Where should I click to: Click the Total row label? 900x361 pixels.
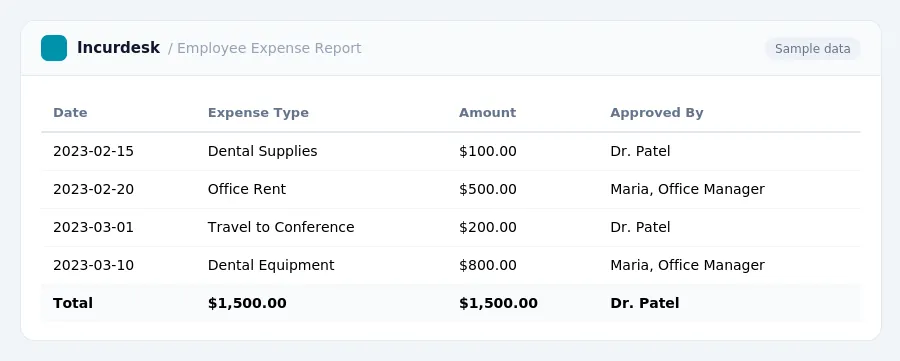click(x=73, y=303)
